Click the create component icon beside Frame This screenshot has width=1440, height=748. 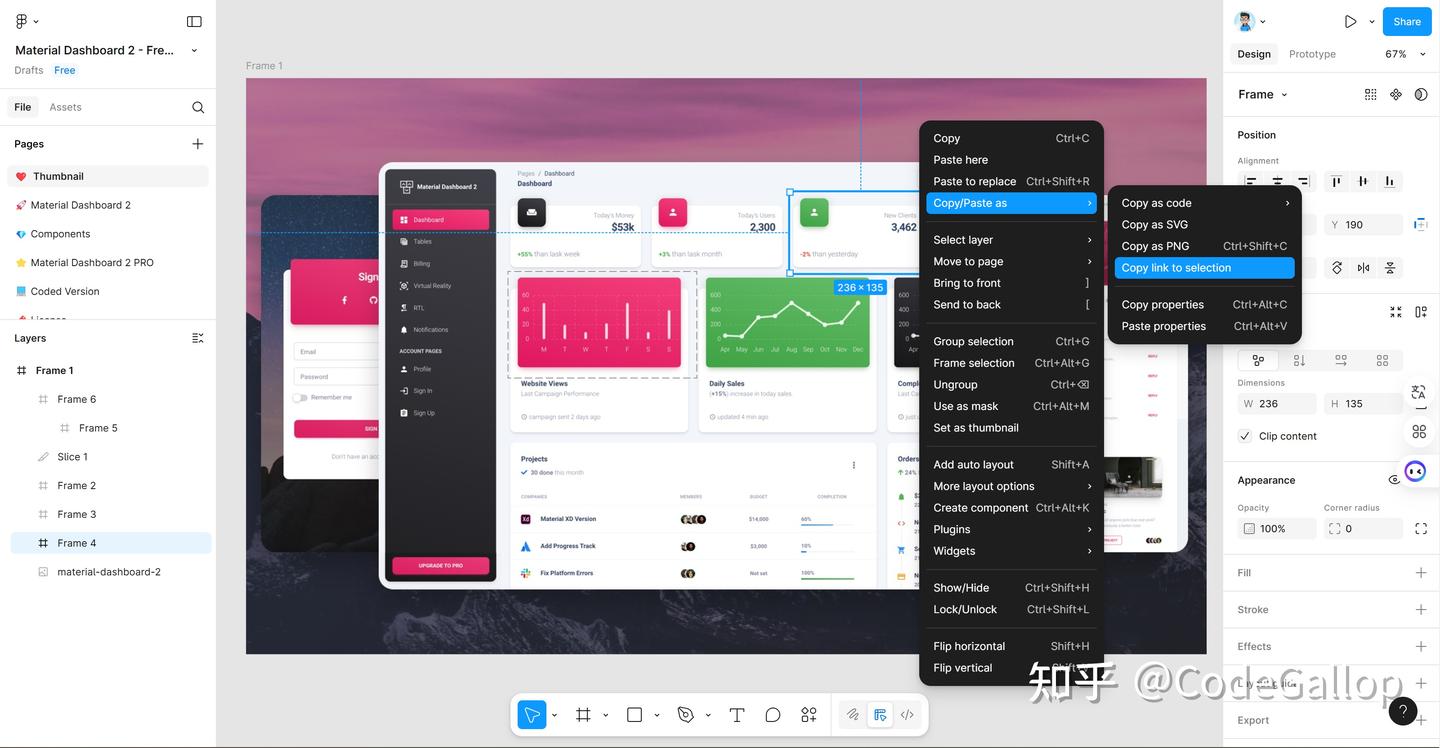click(x=1396, y=94)
